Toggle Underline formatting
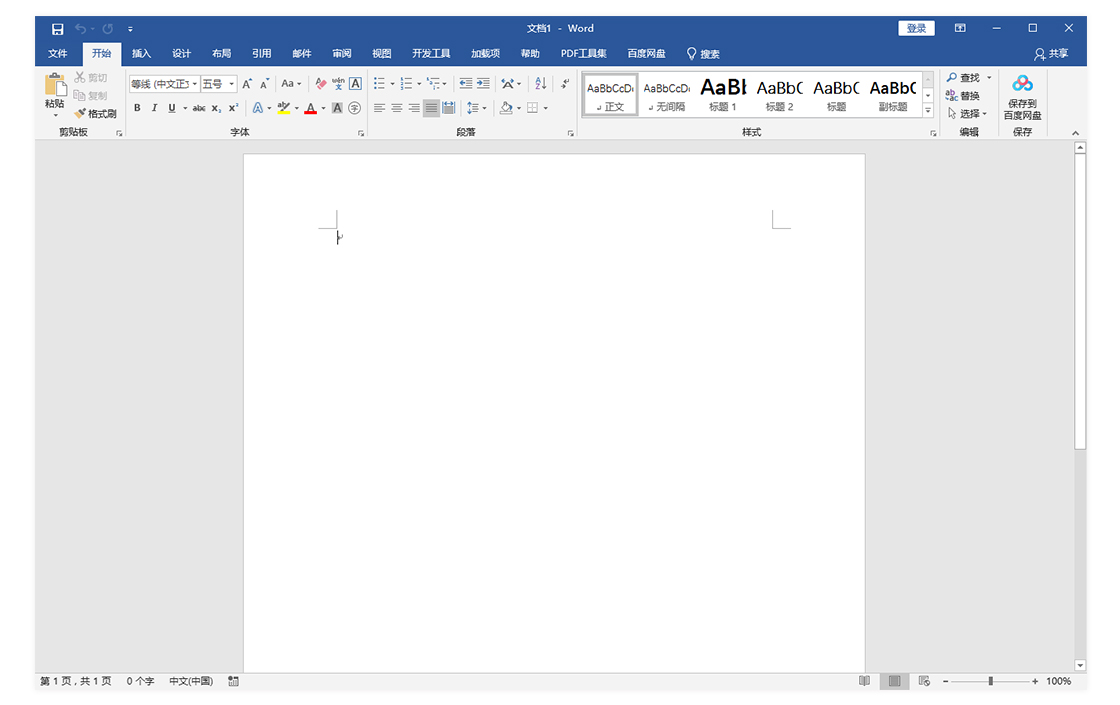 pyautogui.click(x=171, y=108)
